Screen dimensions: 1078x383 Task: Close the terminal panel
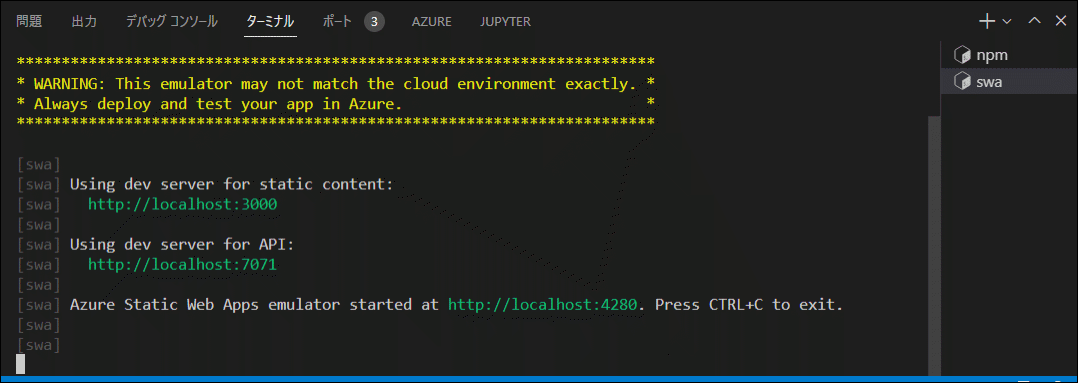(x=1061, y=21)
